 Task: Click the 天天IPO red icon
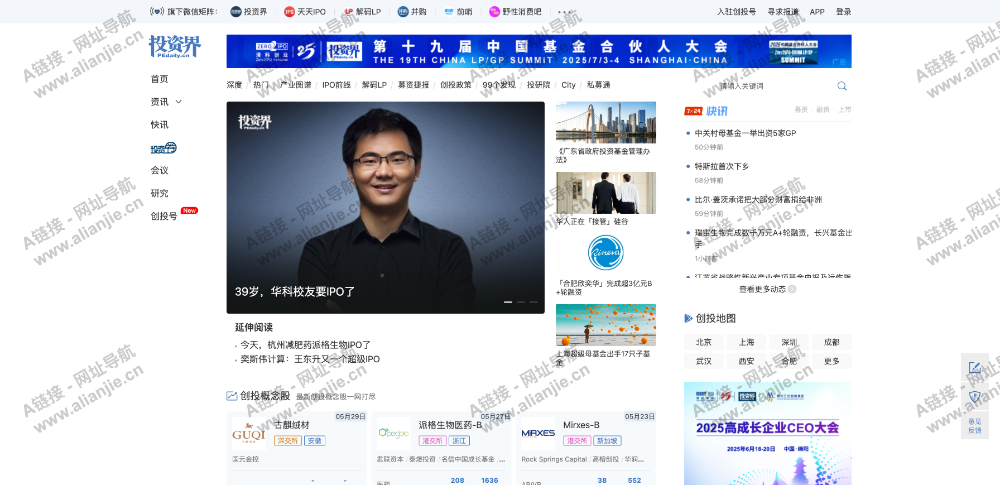click(290, 11)
